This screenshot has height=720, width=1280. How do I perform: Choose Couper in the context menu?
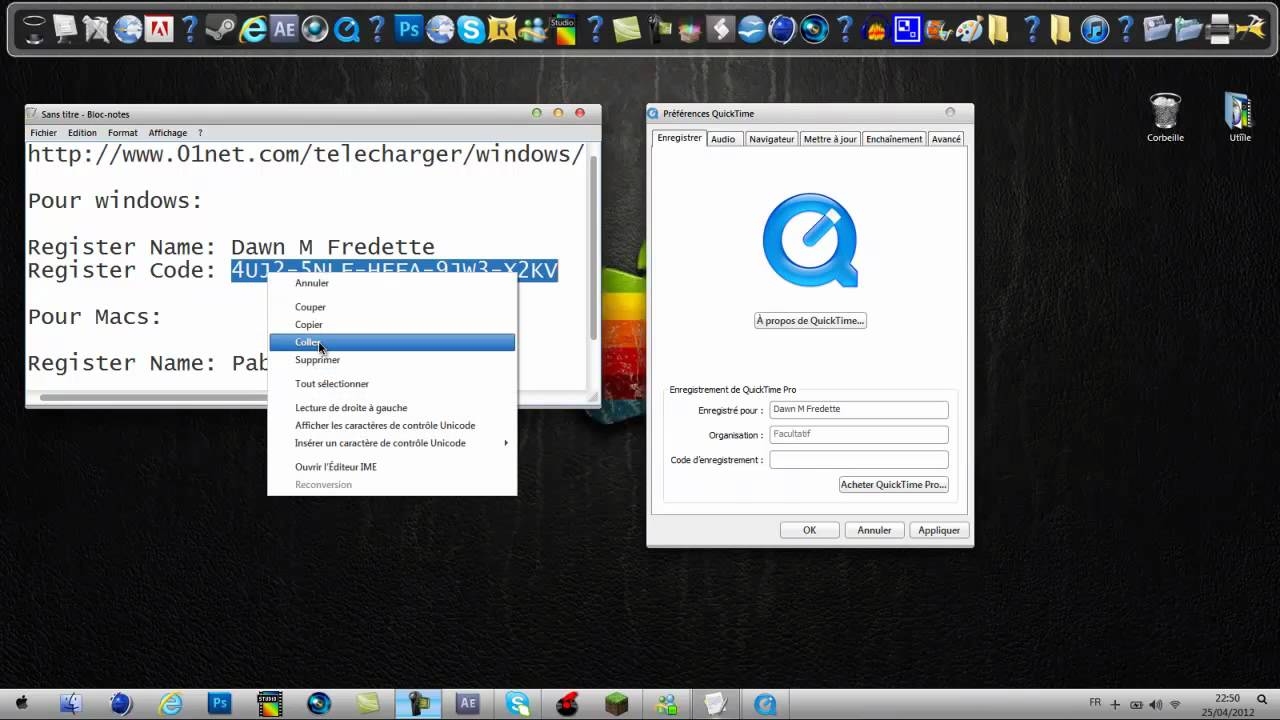[392, 307]
